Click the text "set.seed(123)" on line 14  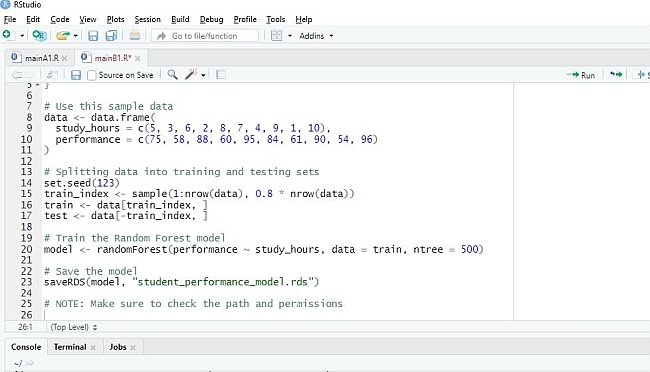pos(82,183)
